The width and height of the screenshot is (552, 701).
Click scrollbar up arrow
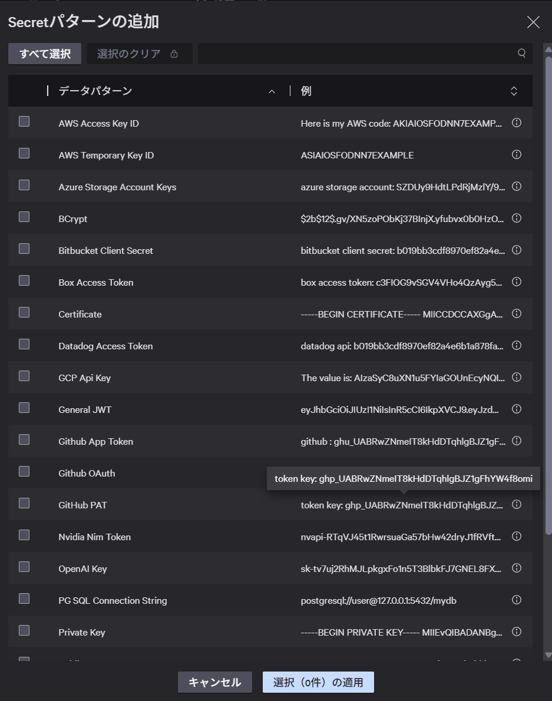click(x=548, y=49)
